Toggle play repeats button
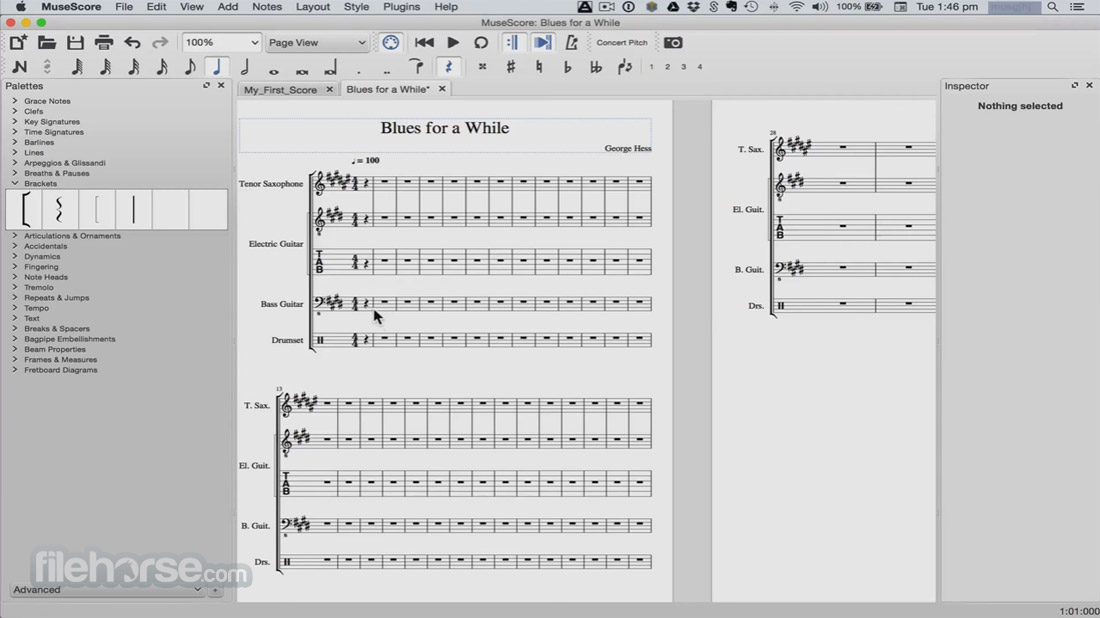1100x618 pixels. point(511,43)
